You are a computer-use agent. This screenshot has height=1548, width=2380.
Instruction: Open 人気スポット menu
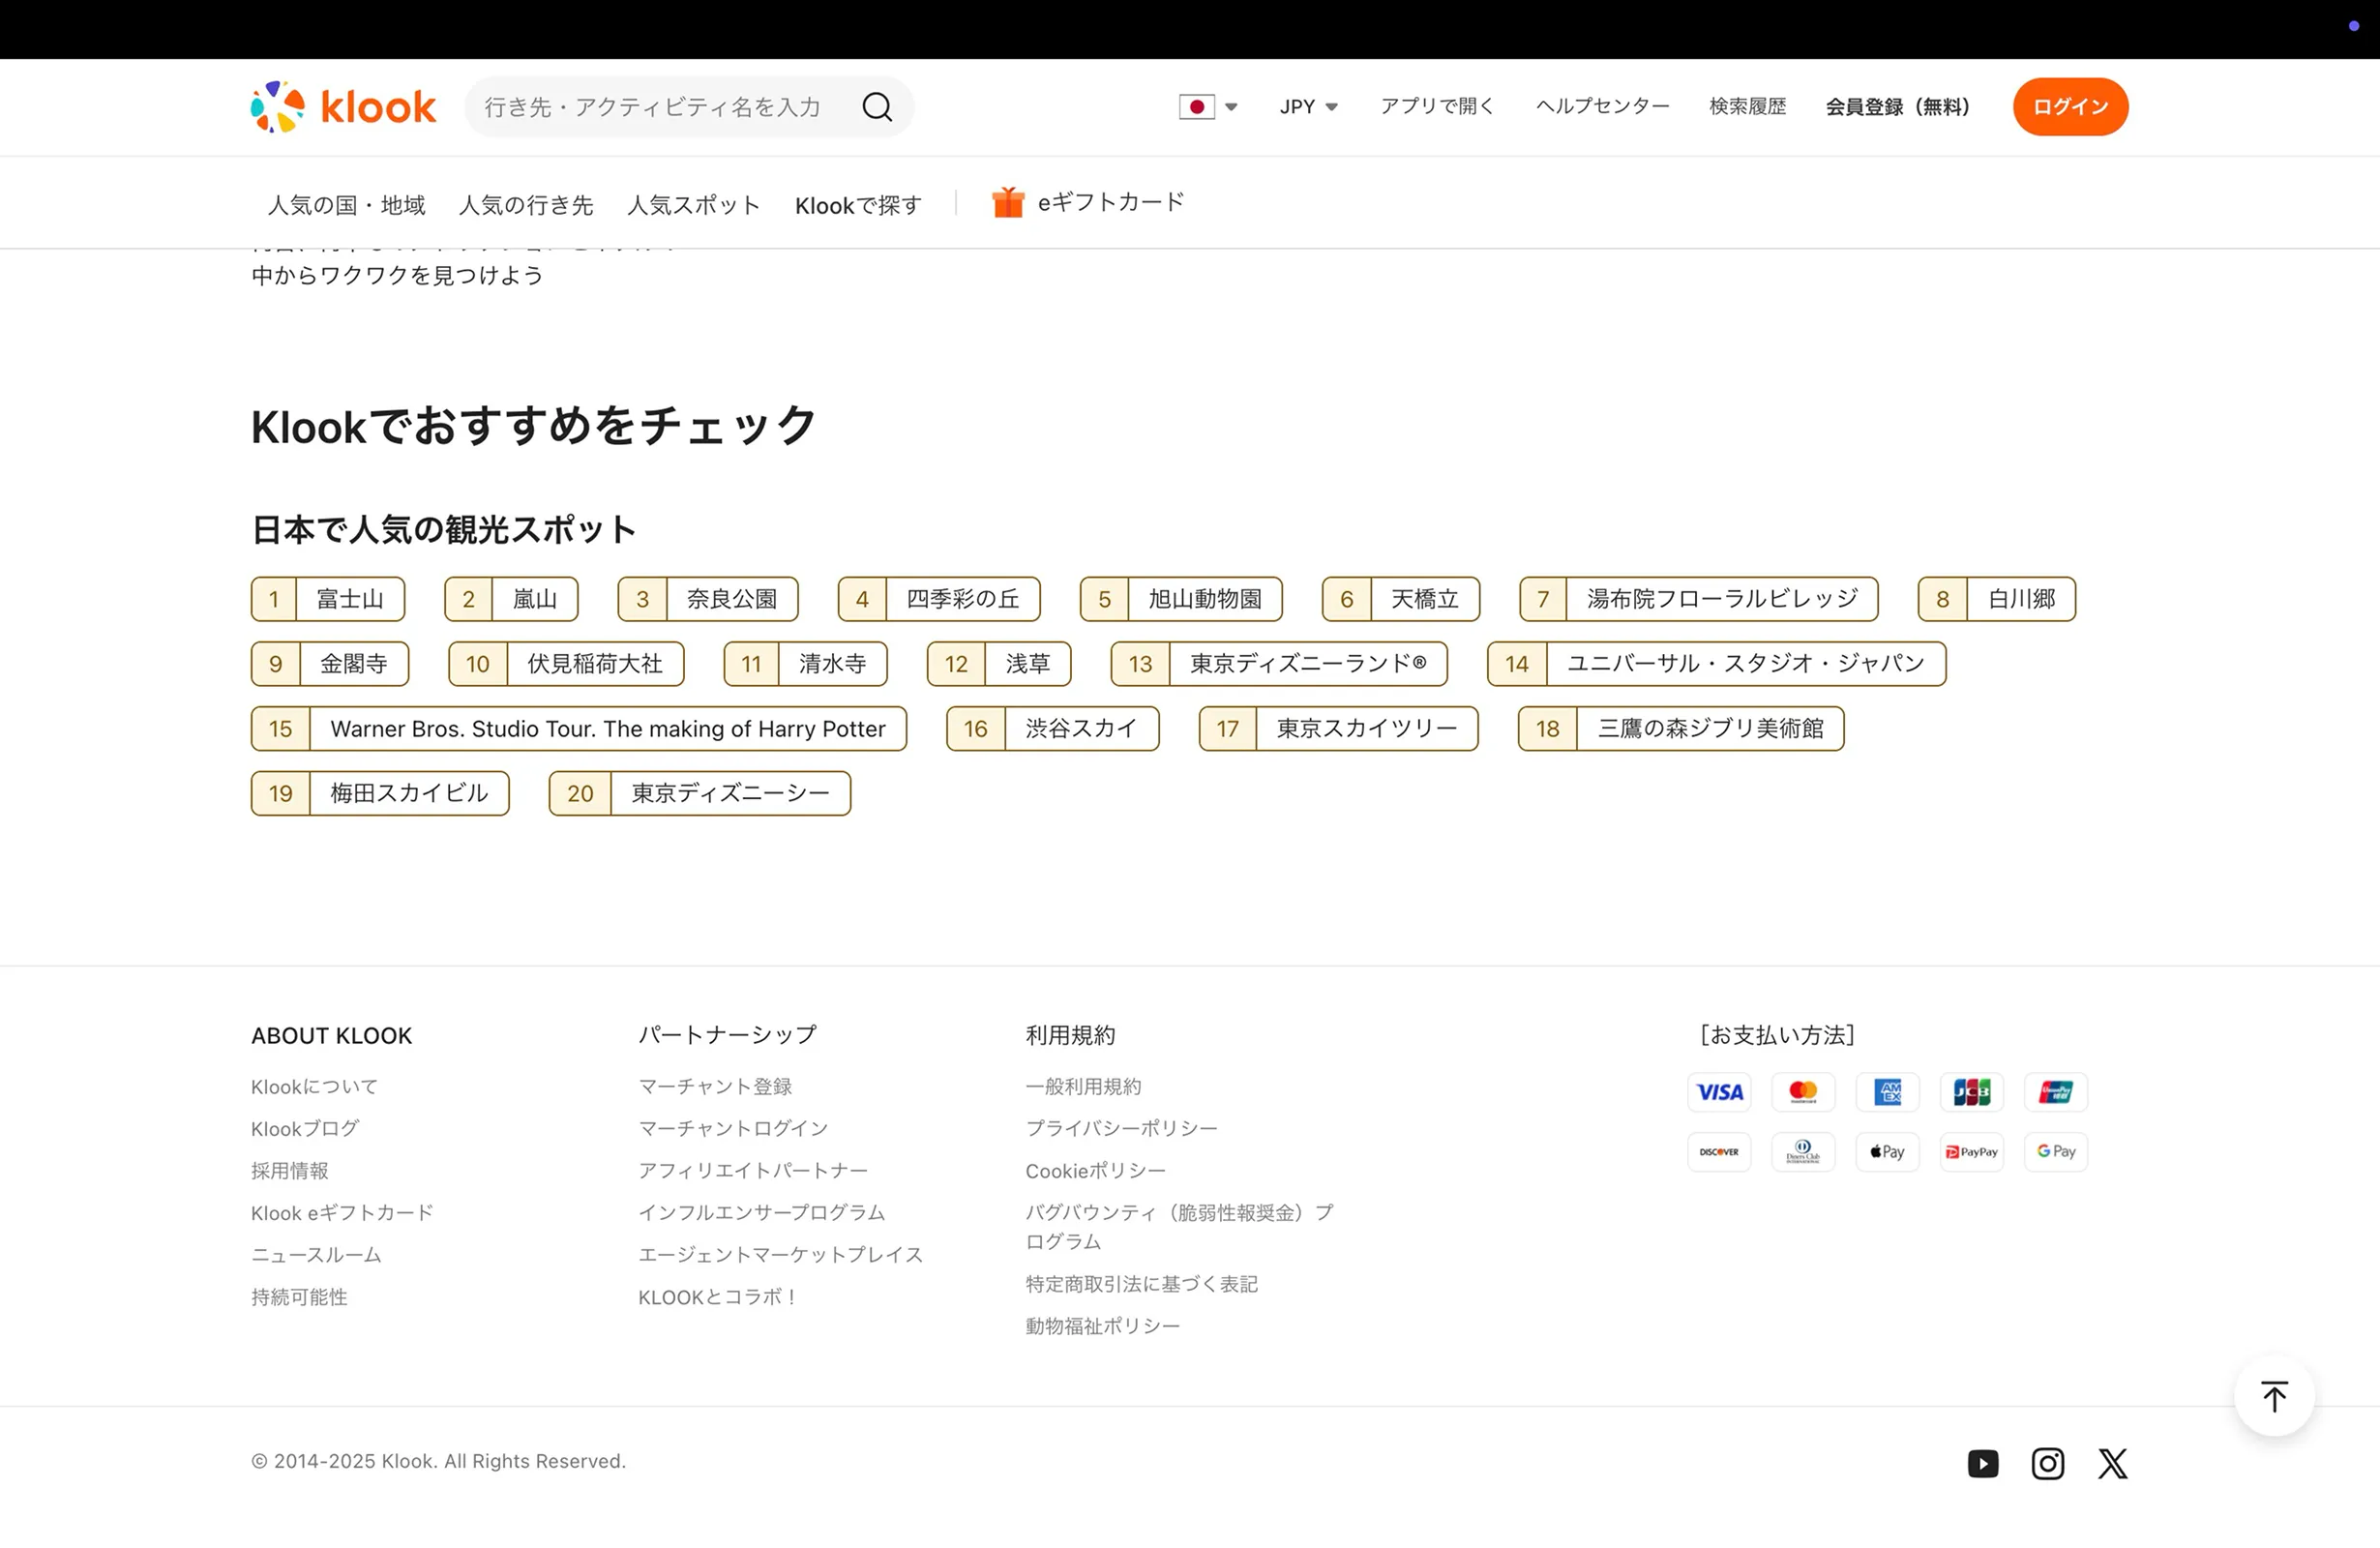coord(694,205)
